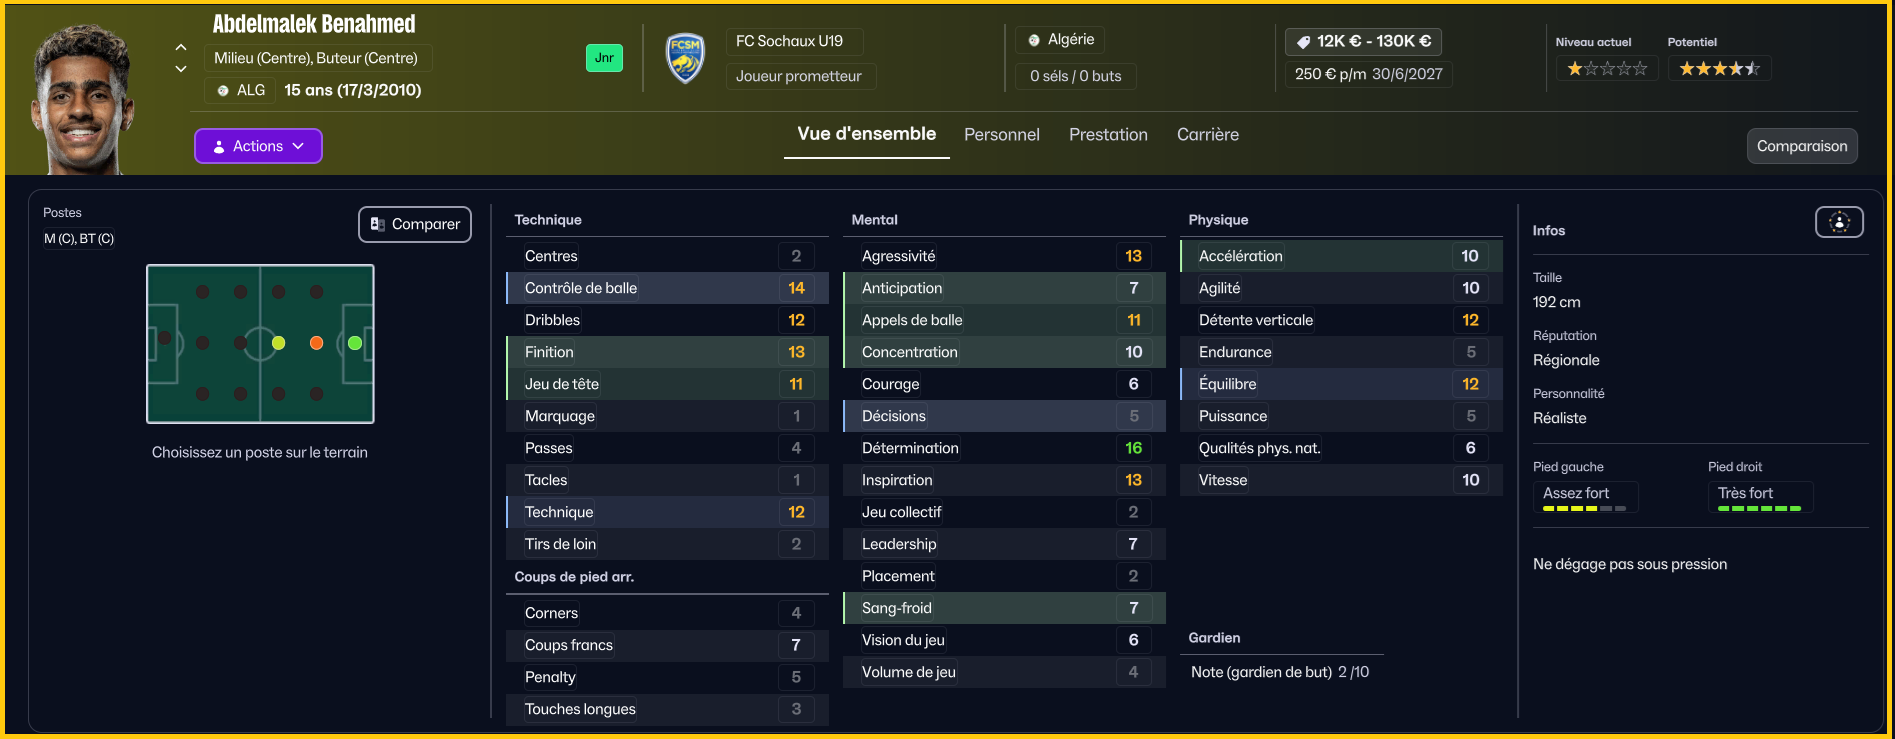Switch to the Personnel tab
Image resolution: width=1895 pixels, height=739 pixels.
(1001, 135)
